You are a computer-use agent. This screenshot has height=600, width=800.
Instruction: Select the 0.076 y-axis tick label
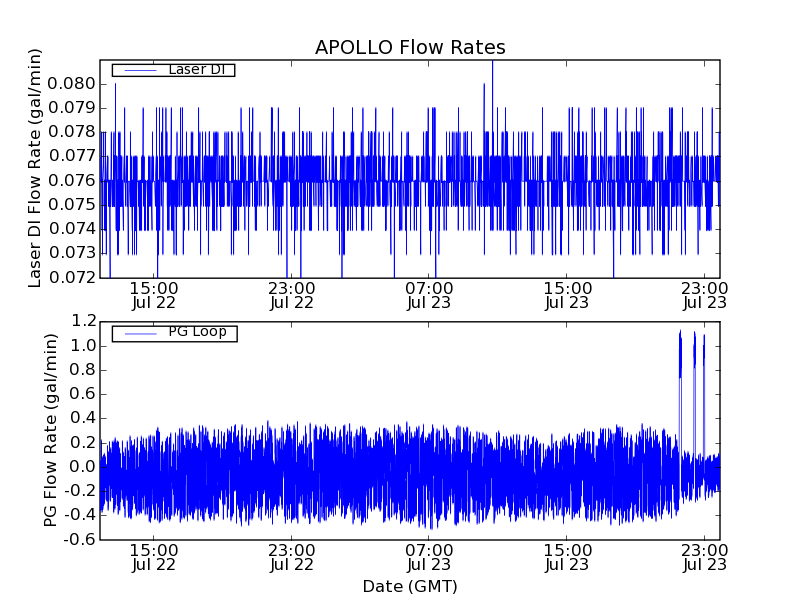coord(72,180)
